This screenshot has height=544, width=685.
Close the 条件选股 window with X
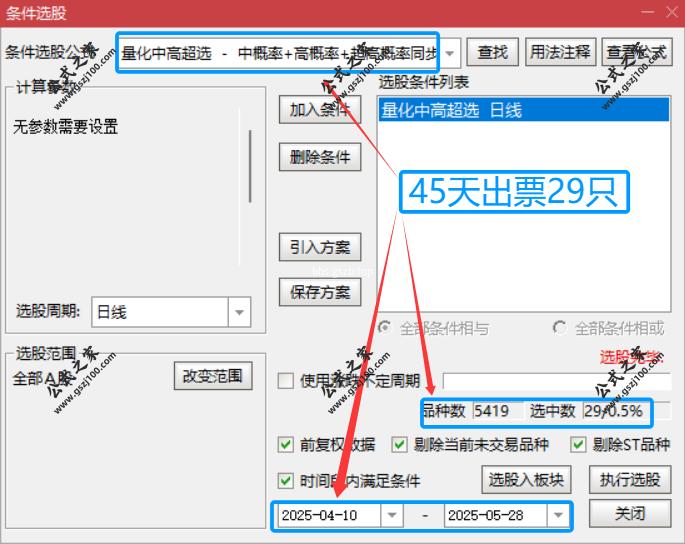[x=672, y=12]
